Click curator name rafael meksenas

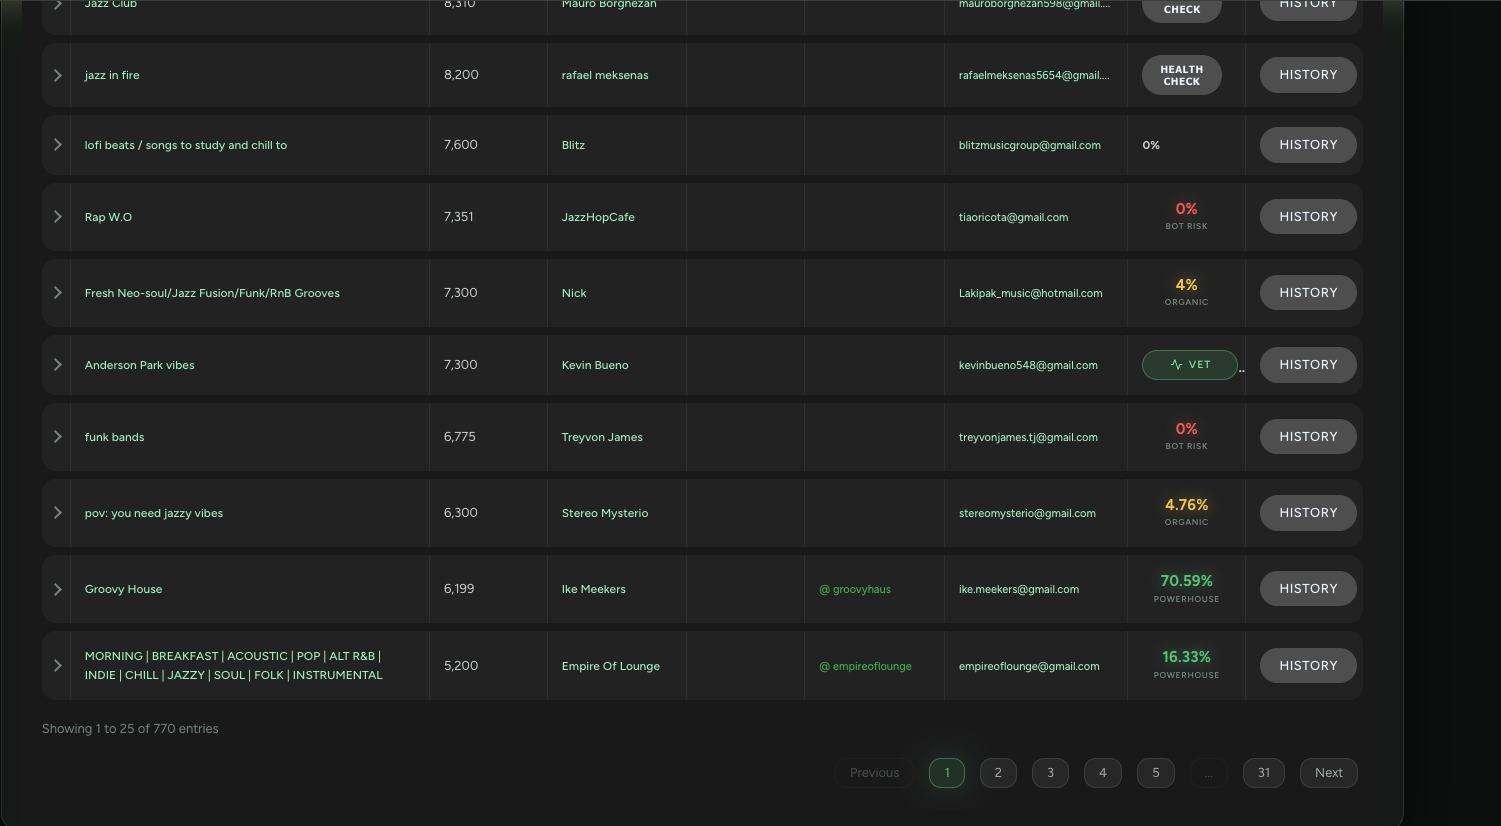pos(605,75)
